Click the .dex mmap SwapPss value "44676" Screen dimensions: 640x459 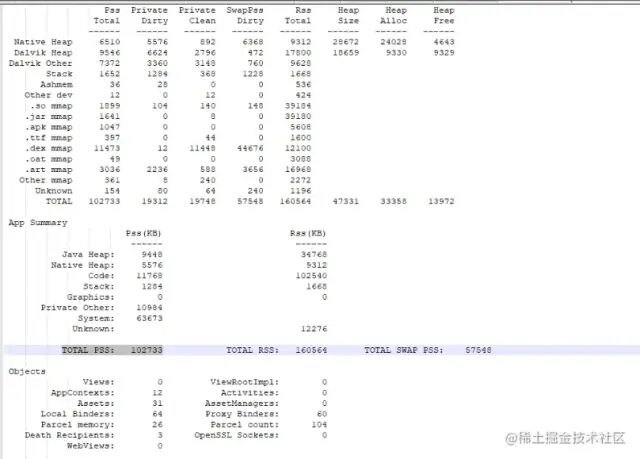pyautogui.click(x=250, y=148)
